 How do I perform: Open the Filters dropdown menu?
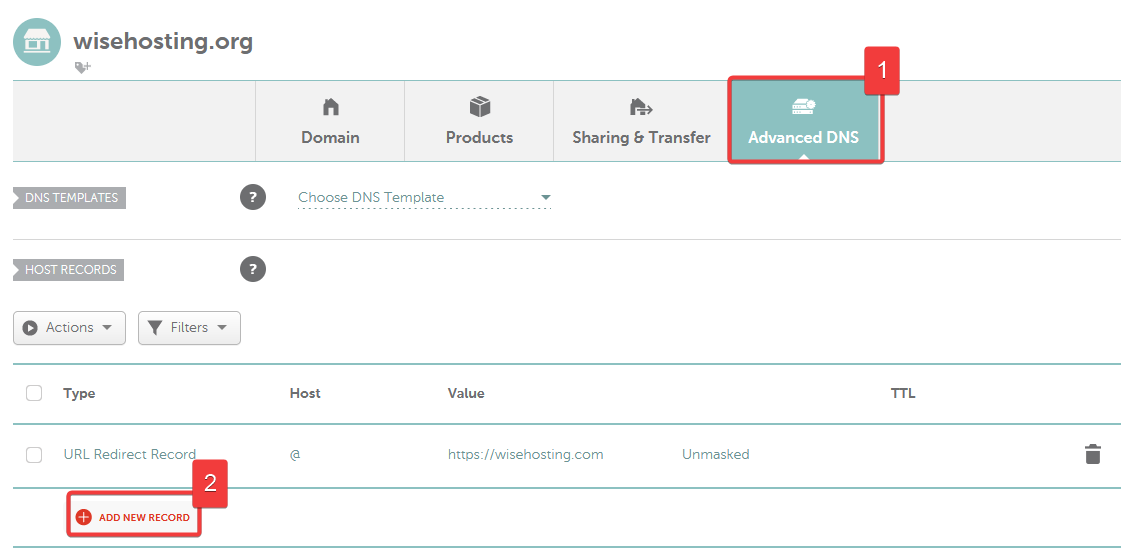pos(189,328)
